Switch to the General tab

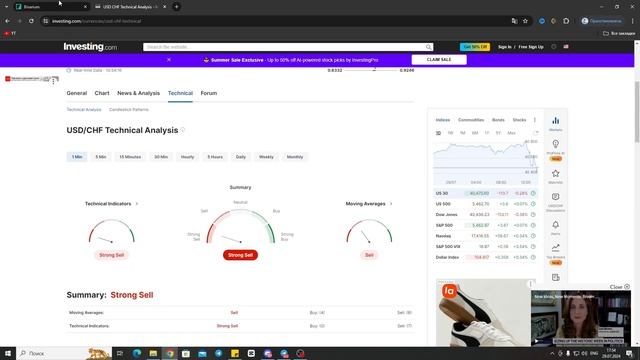[77, 93]
